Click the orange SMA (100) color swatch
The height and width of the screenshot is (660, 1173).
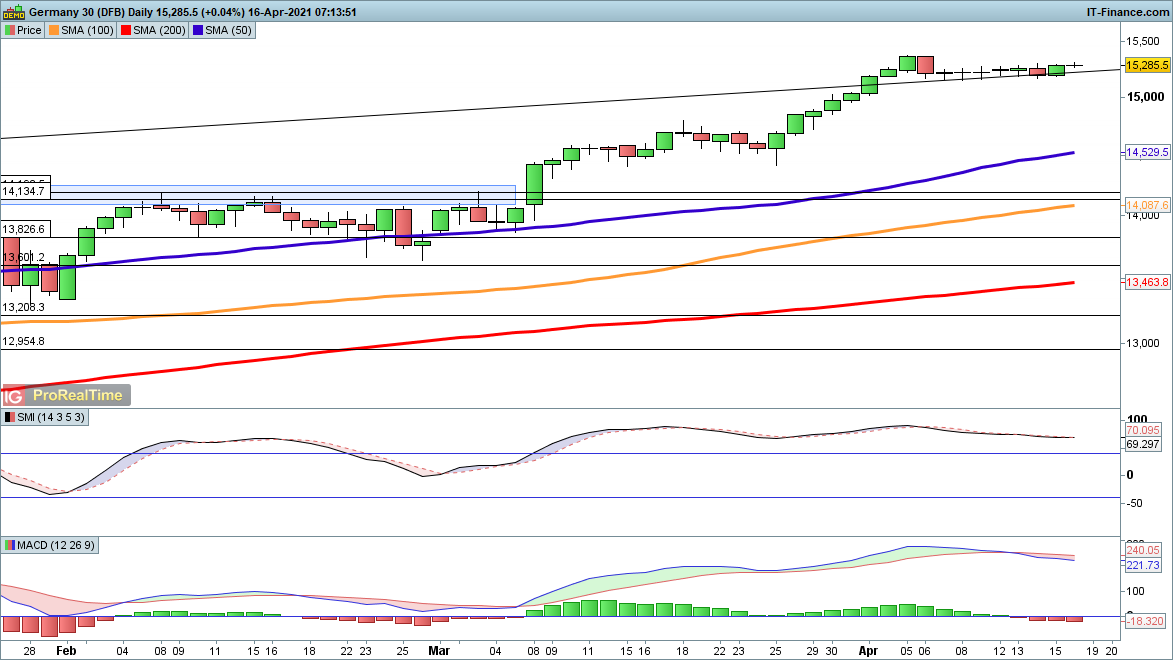pos(54,30)
